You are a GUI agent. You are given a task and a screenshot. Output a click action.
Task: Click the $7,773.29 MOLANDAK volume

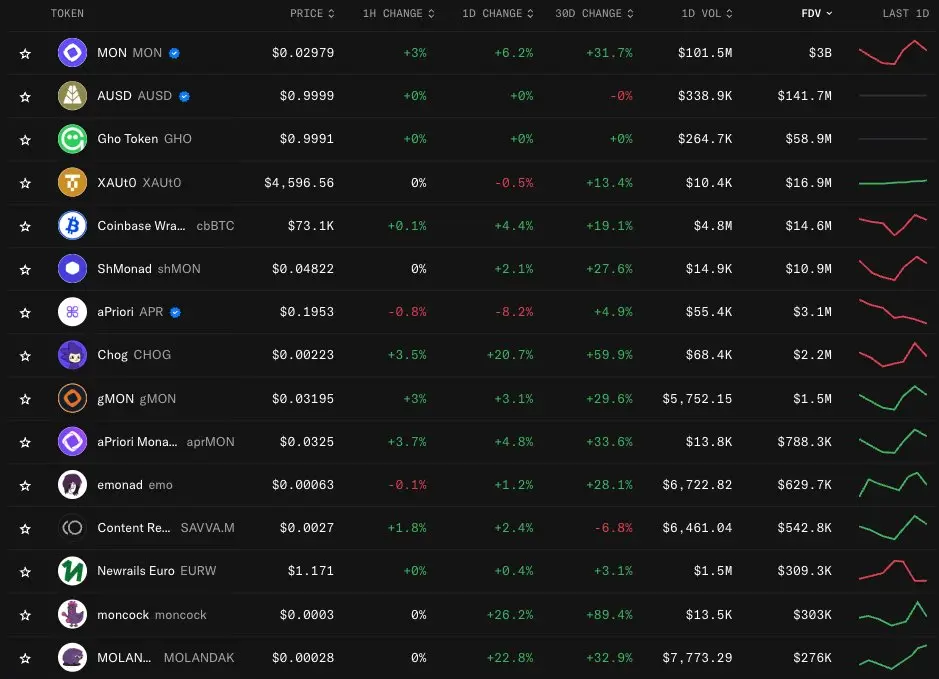pos(697,658)
